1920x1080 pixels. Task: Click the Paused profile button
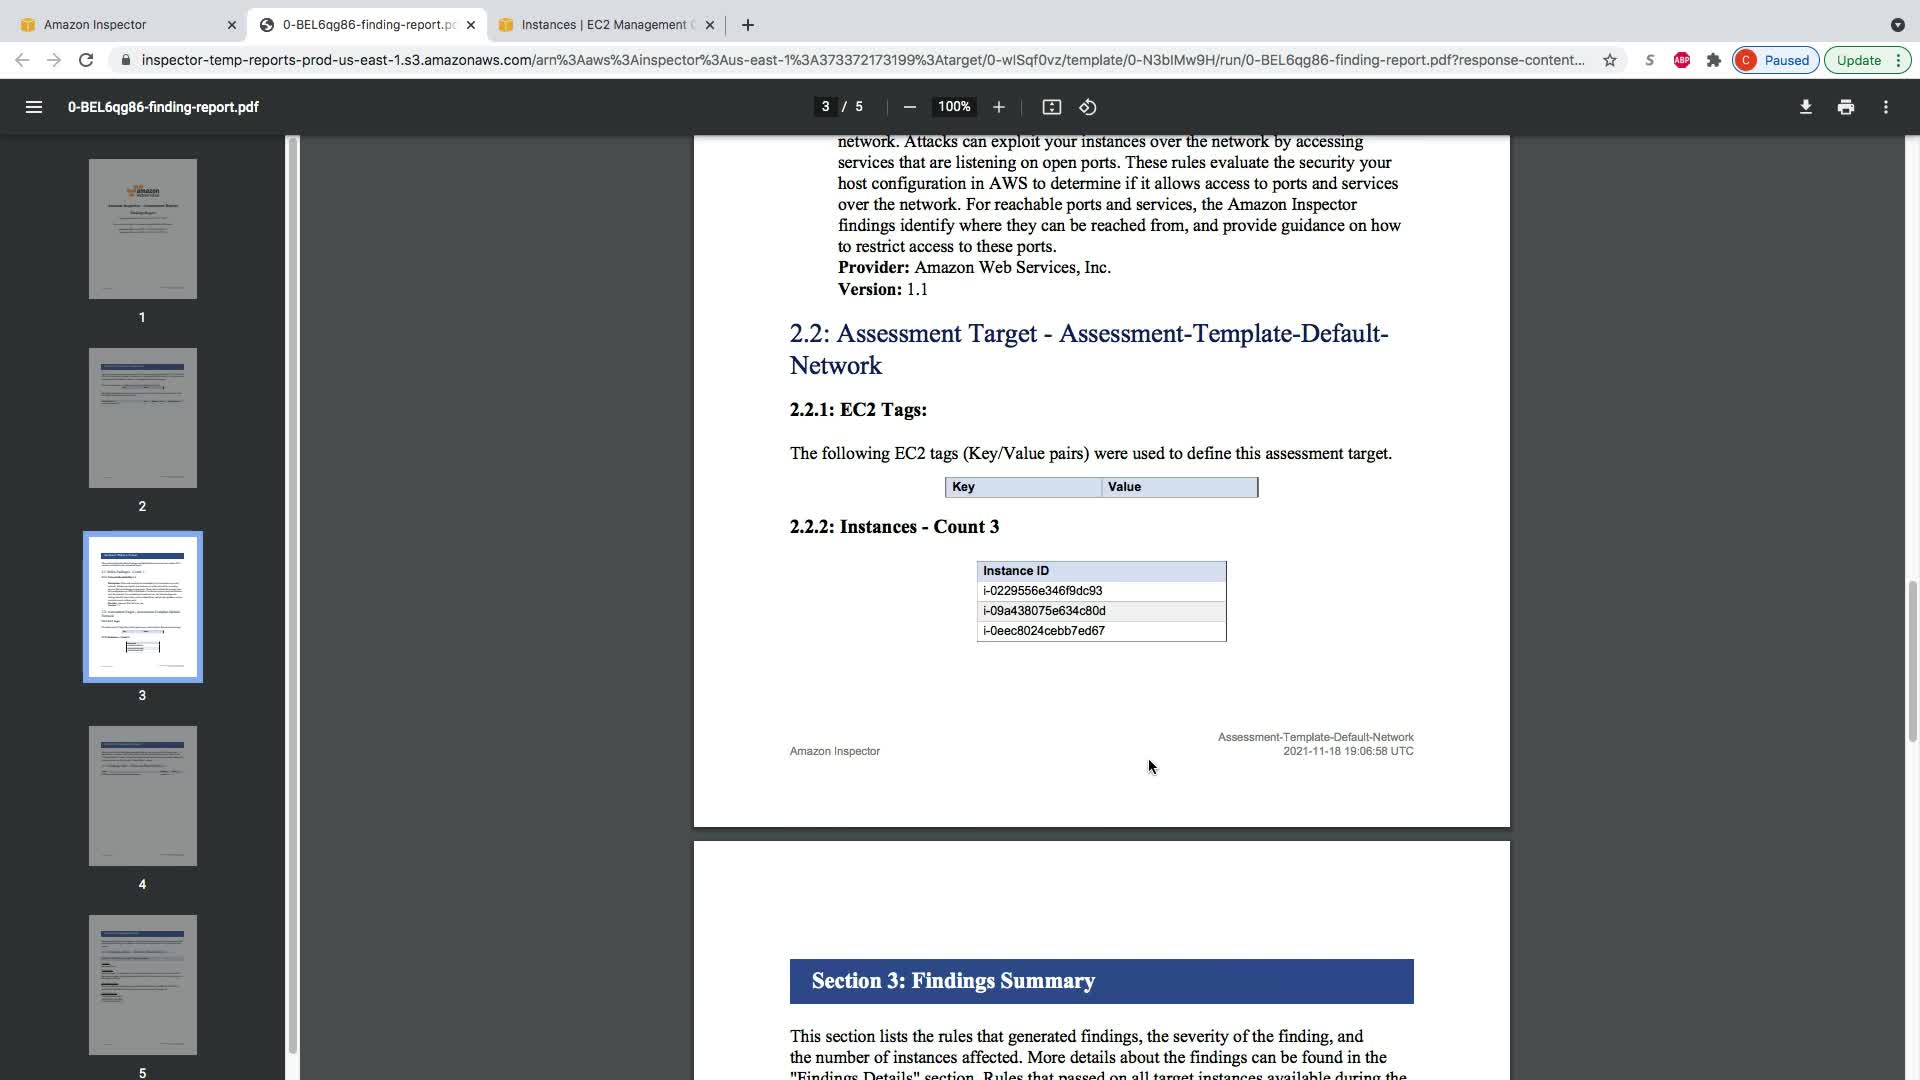coord(1775,60)
